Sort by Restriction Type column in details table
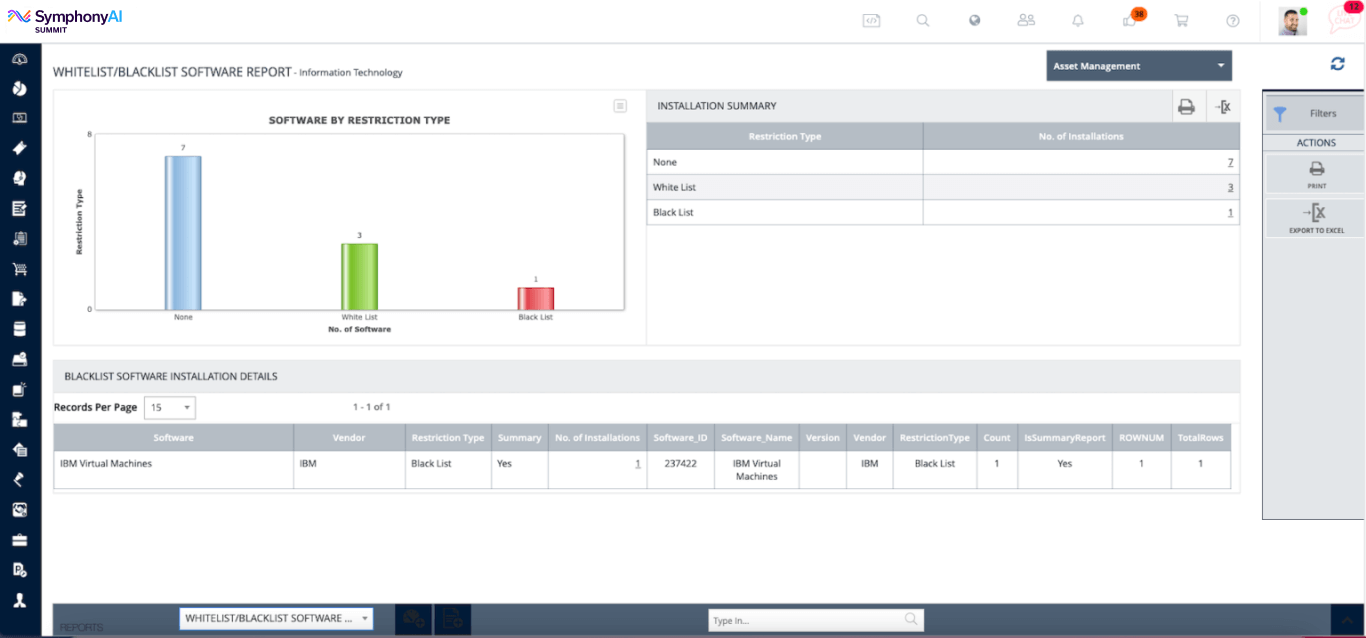The image size is (1366, 638). [448, 438]
